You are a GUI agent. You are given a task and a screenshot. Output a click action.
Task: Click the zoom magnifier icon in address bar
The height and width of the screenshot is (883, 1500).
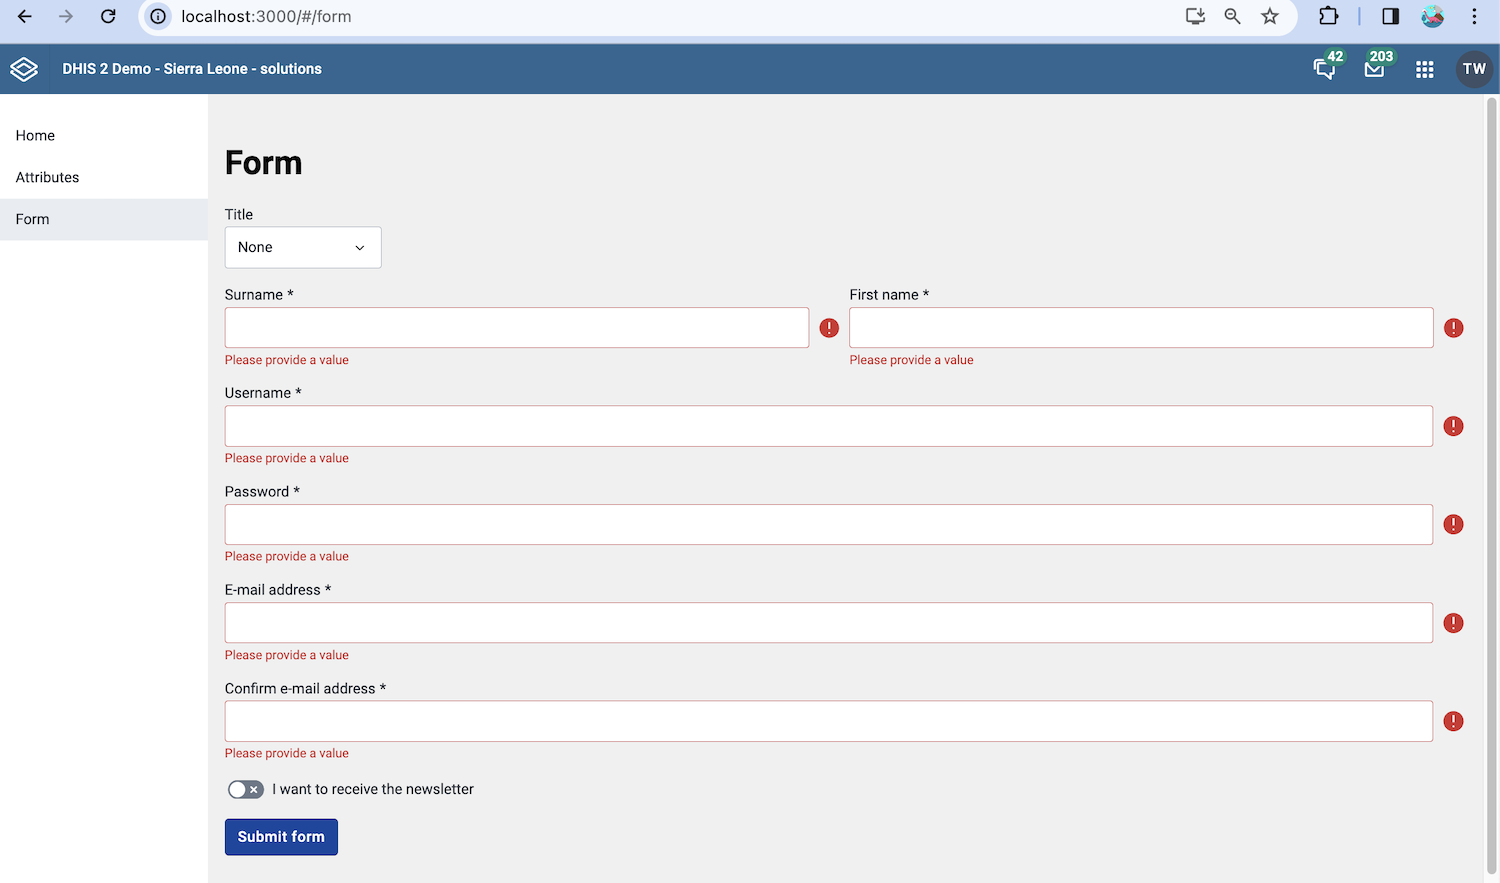[x=1232, y=16]
